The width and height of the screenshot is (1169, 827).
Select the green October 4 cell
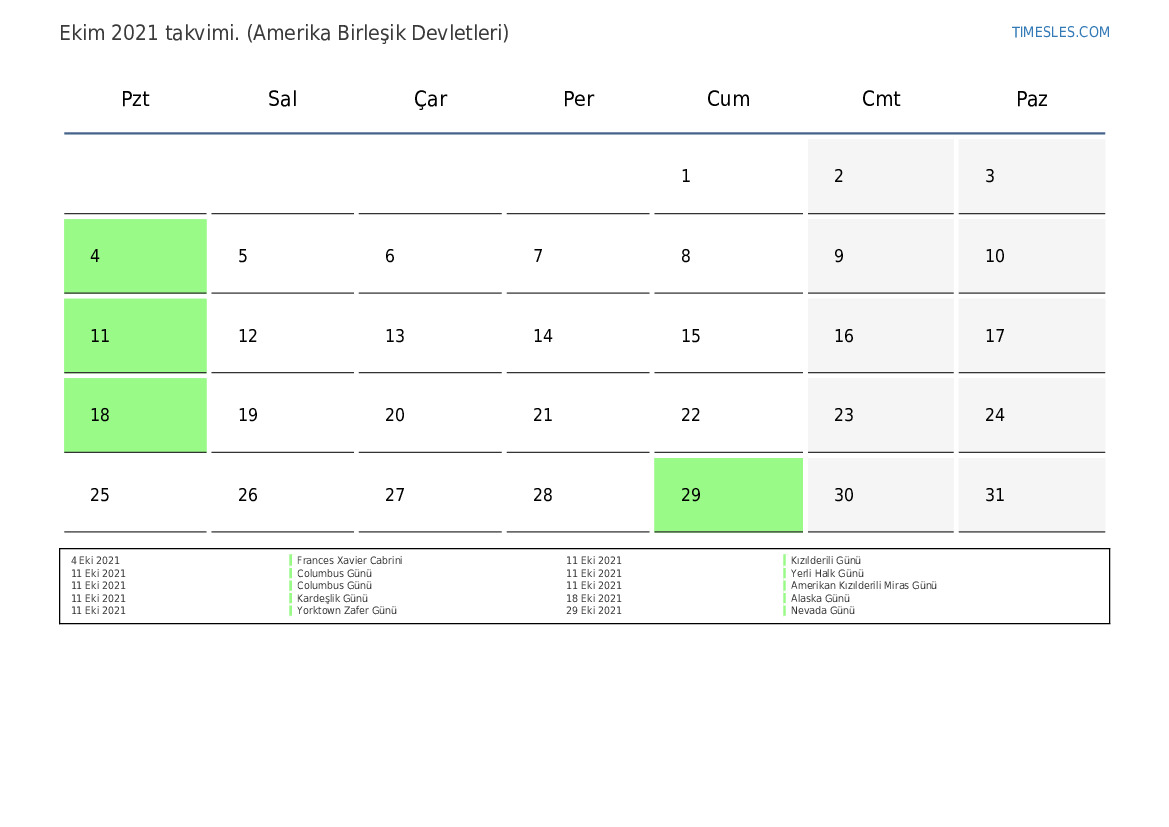(x=135, y=256)
